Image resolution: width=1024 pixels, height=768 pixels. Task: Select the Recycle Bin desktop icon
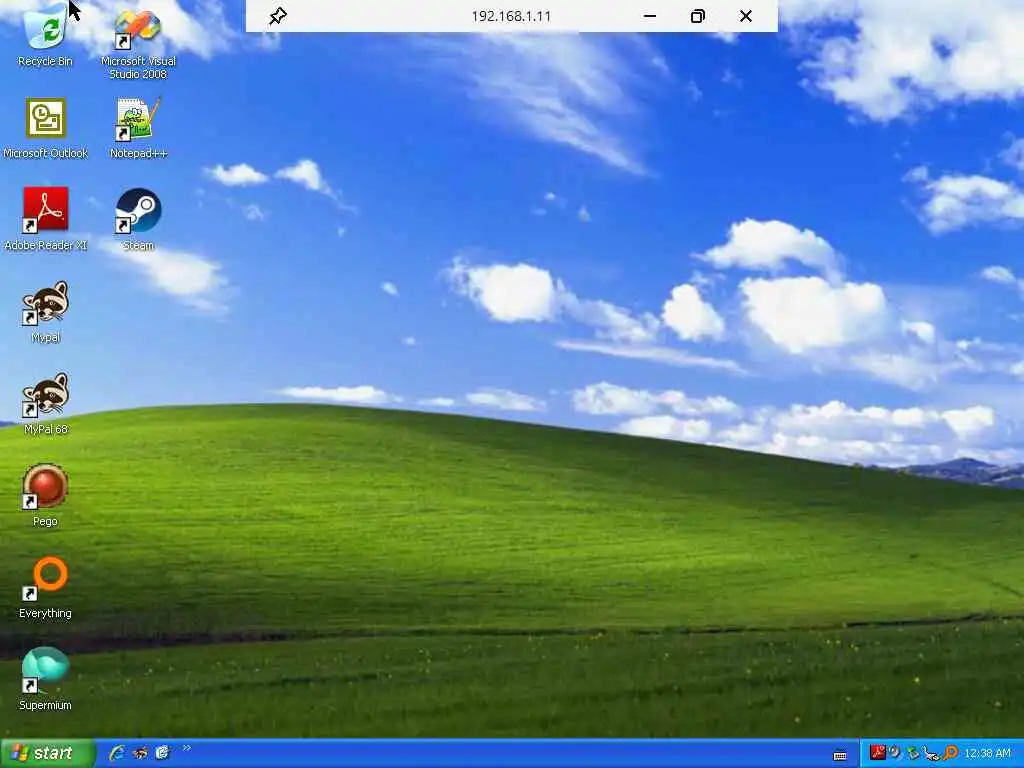click(x=45, y=34)
